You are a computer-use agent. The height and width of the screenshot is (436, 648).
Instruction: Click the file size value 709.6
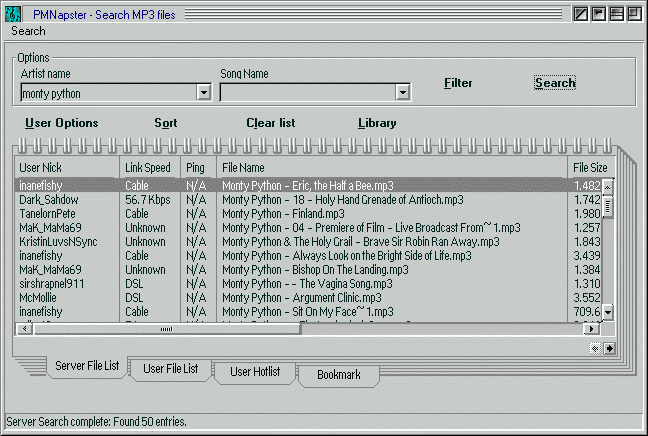pos(587,312)
